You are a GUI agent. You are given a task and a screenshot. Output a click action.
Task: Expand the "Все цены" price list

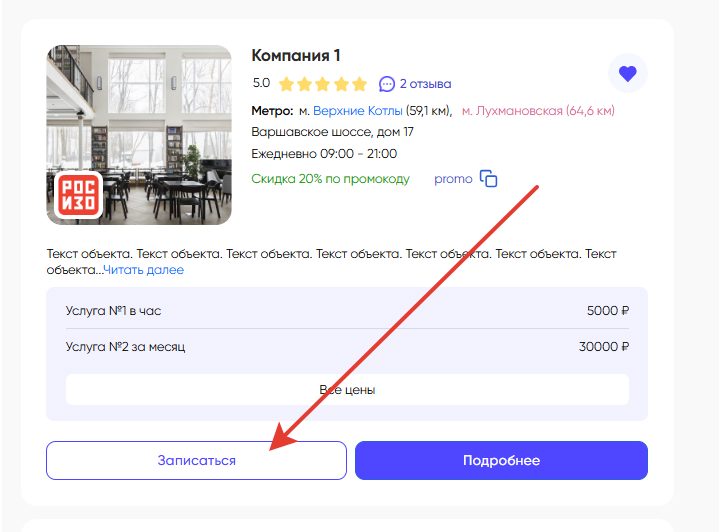[x=347, y=389]
